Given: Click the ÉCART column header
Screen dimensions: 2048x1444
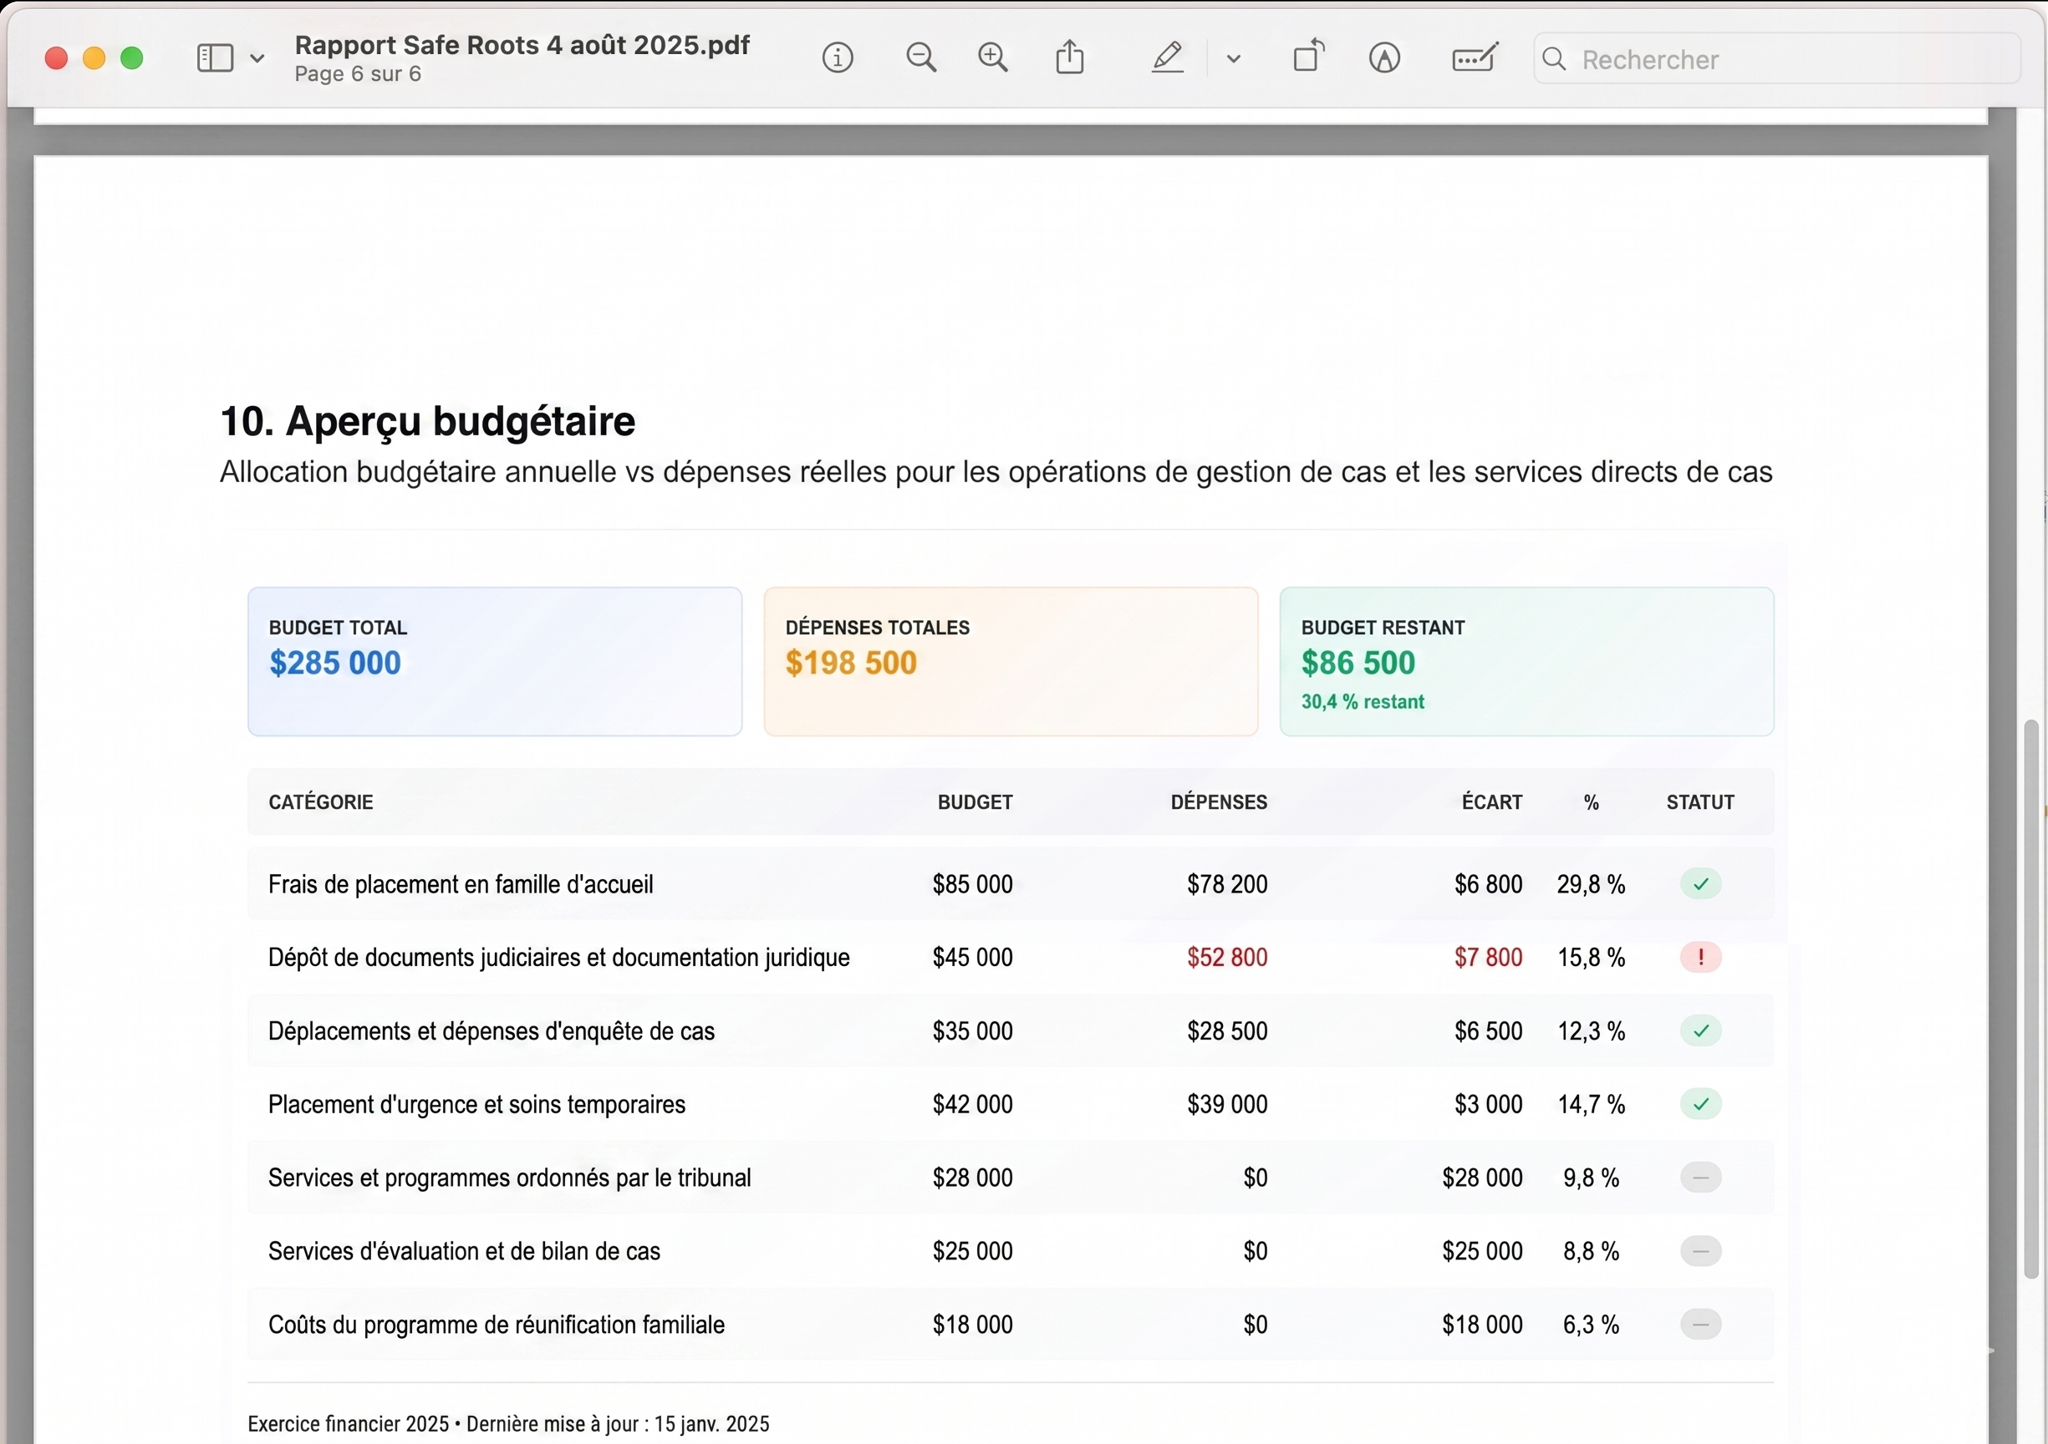Looking at the screenshot, I should click(1492, 802).
